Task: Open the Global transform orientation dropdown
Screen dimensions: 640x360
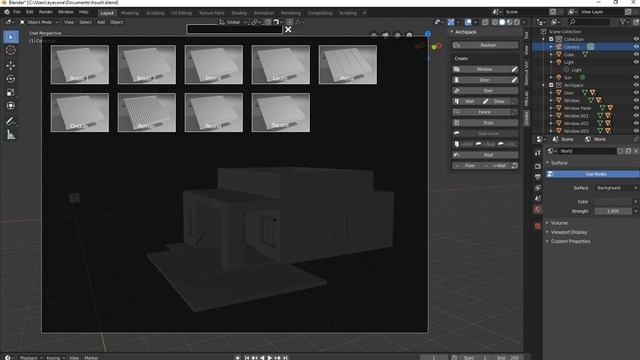Action: click(x=233, y=22)
